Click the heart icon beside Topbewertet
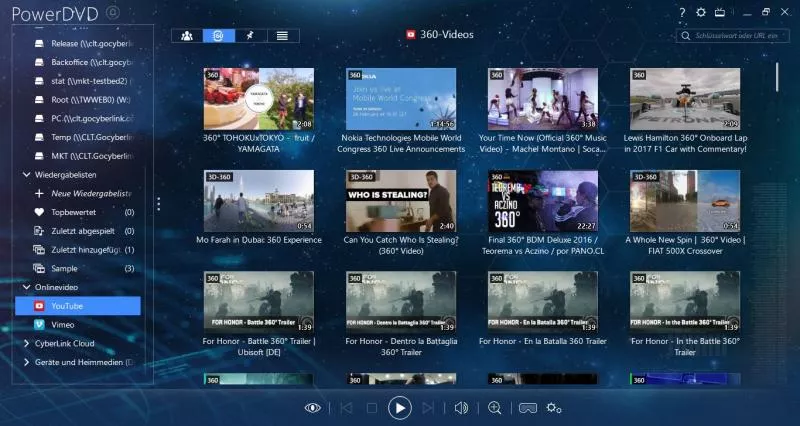 [x=39, y=212]
